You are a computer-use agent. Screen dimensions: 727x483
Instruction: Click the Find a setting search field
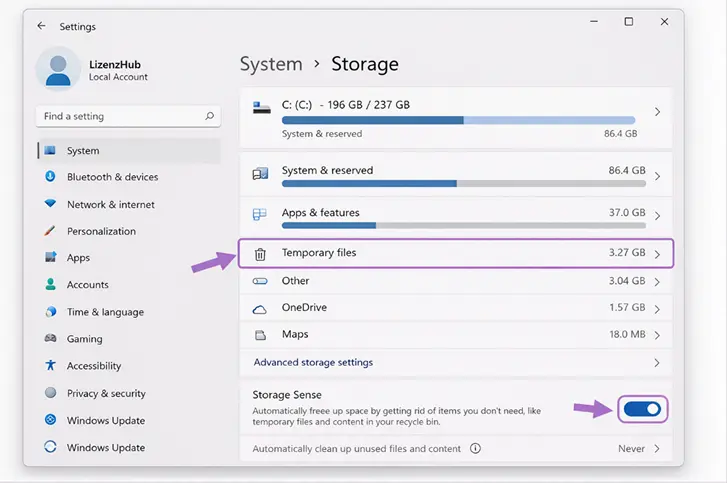pyautogui.click(x=128, y=116)
